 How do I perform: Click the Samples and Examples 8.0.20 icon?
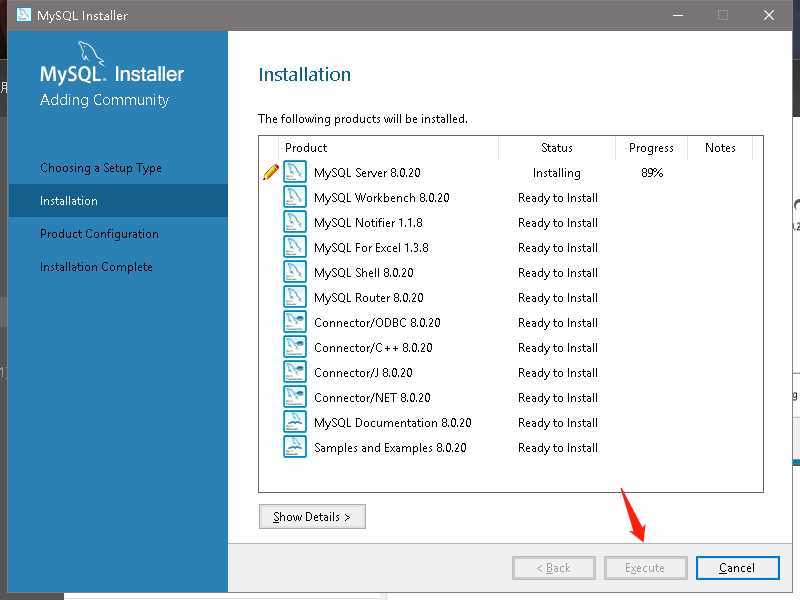pyautogui.click(x=295, y=447)
